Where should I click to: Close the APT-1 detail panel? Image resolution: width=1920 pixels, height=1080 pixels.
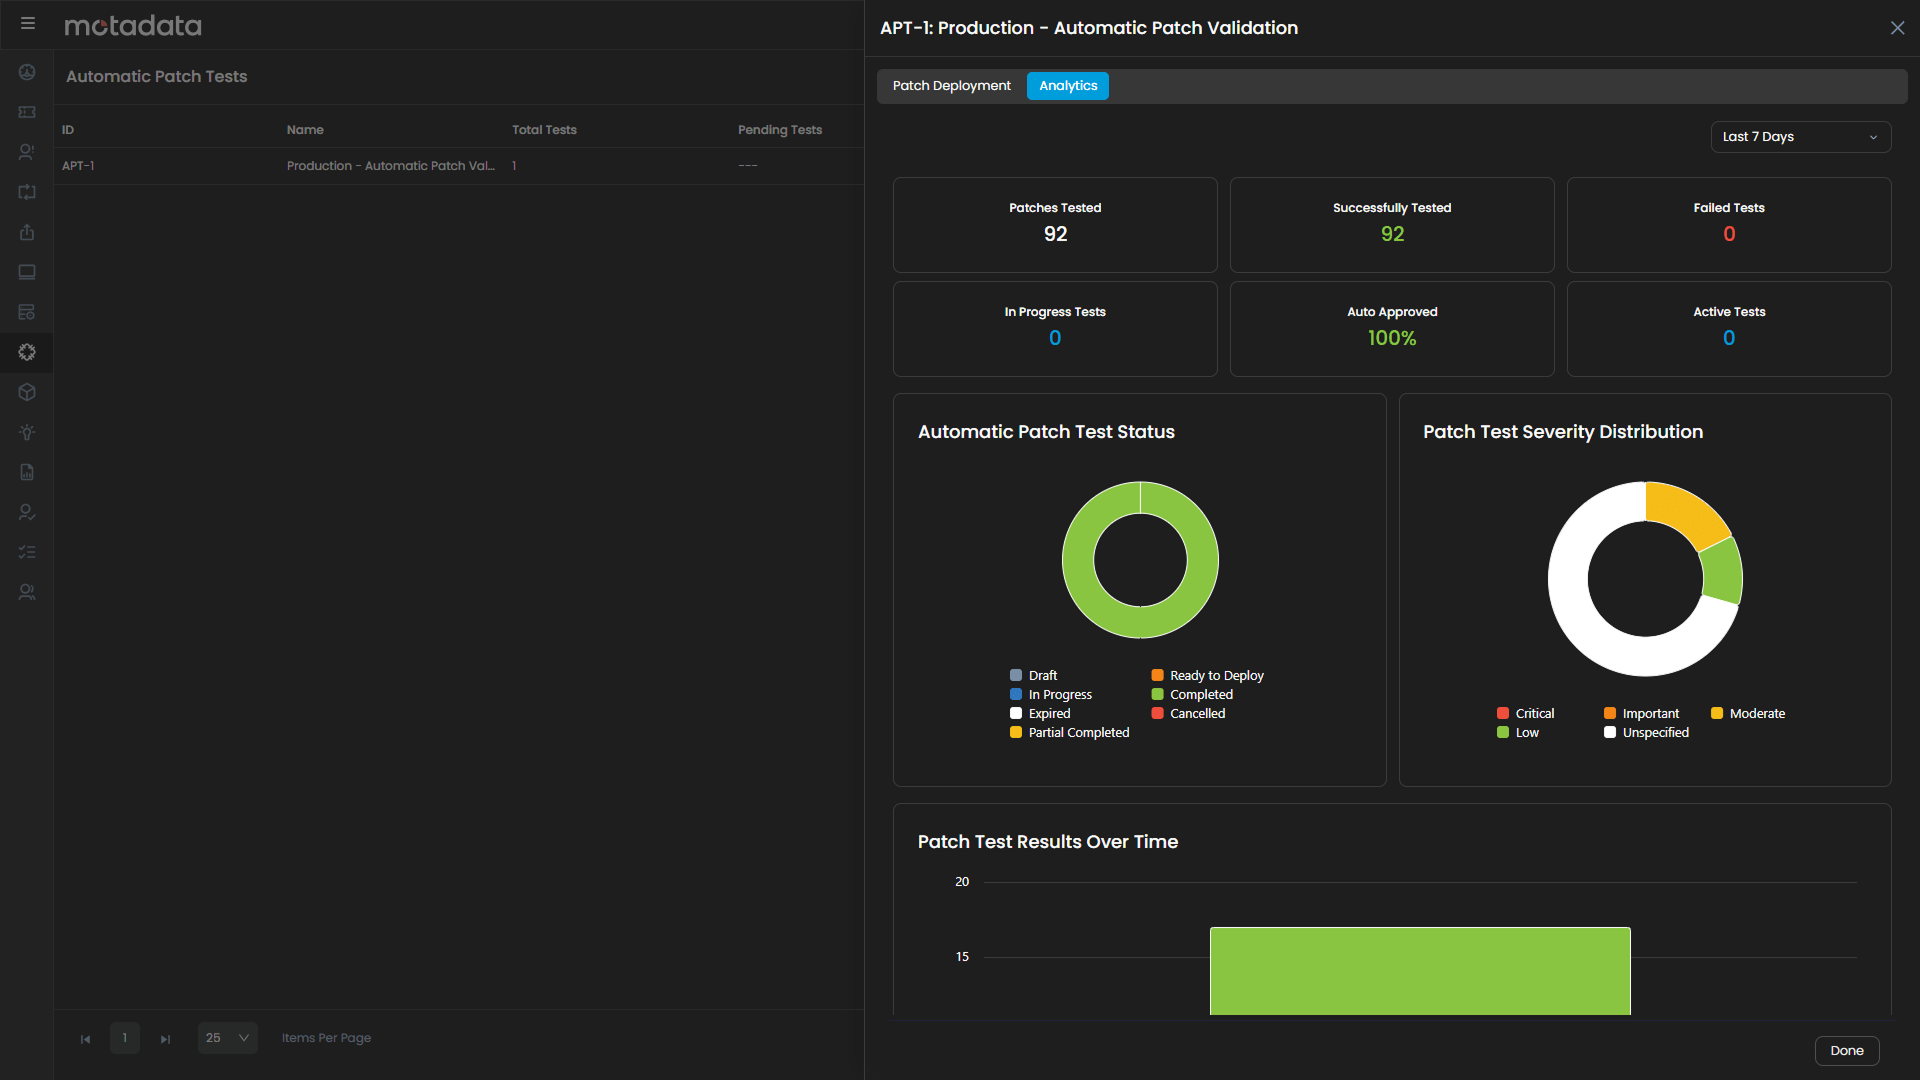click(1897, 28)
